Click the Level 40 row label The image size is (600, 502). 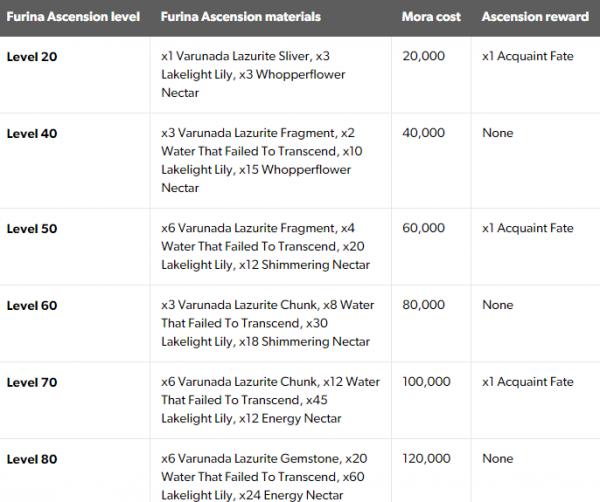click(32, 133)
